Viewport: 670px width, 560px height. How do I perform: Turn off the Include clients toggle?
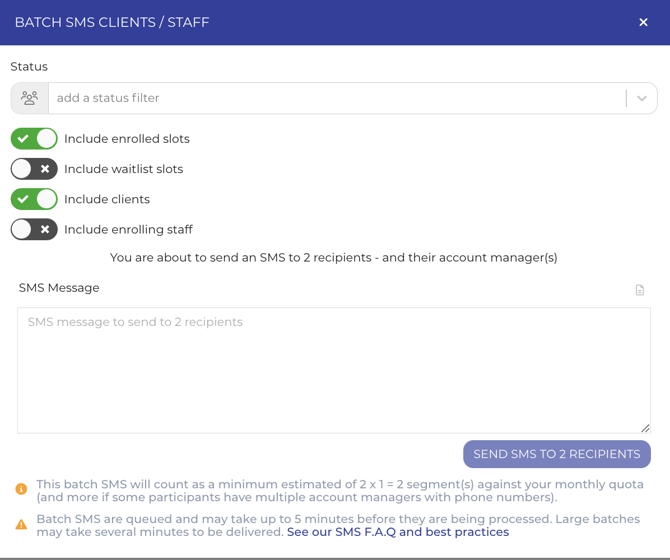point(34,199)
